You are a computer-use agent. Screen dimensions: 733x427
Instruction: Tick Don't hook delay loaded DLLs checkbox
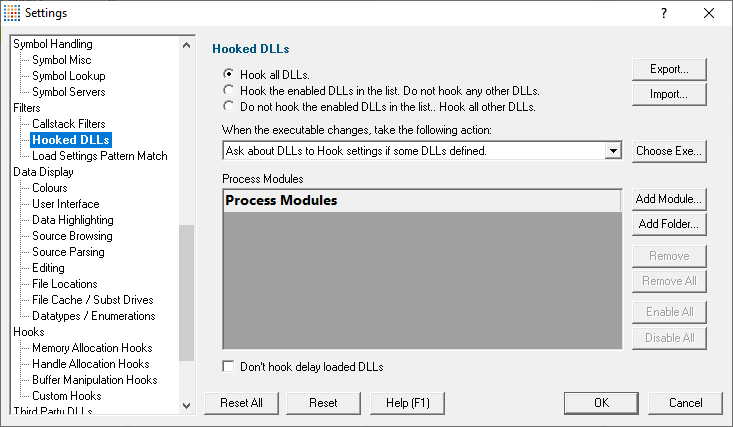[228, 366]
